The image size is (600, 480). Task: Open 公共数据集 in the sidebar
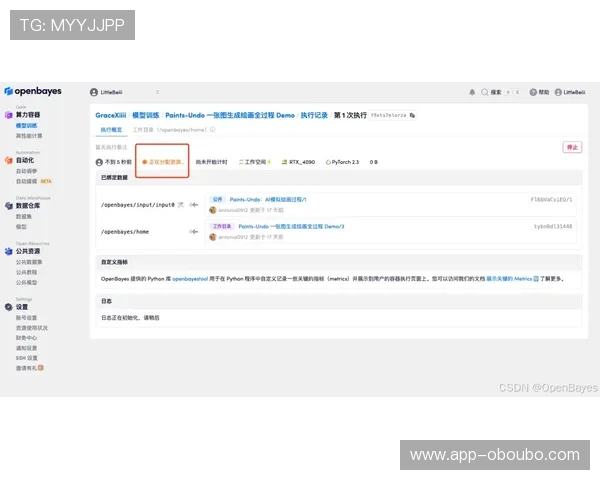pyautogui.click(x=29, y=262)
